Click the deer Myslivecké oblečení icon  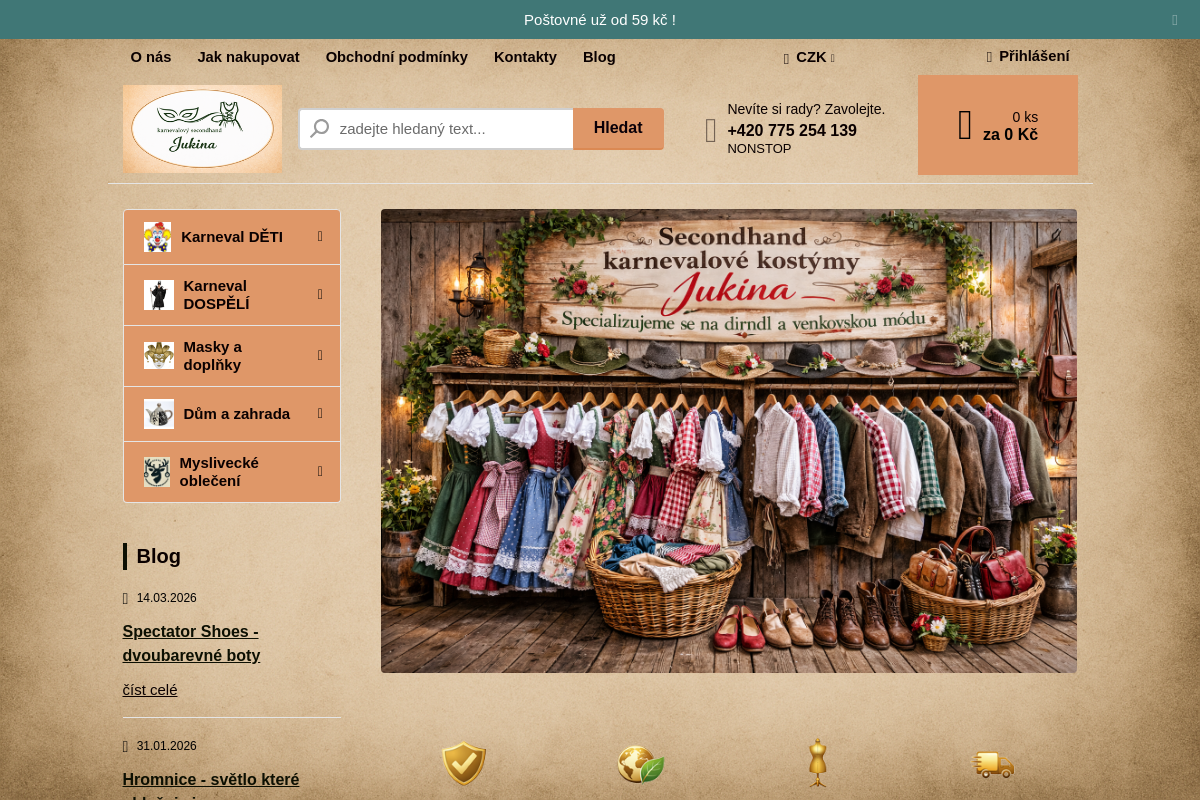click(x=157, y=472)
